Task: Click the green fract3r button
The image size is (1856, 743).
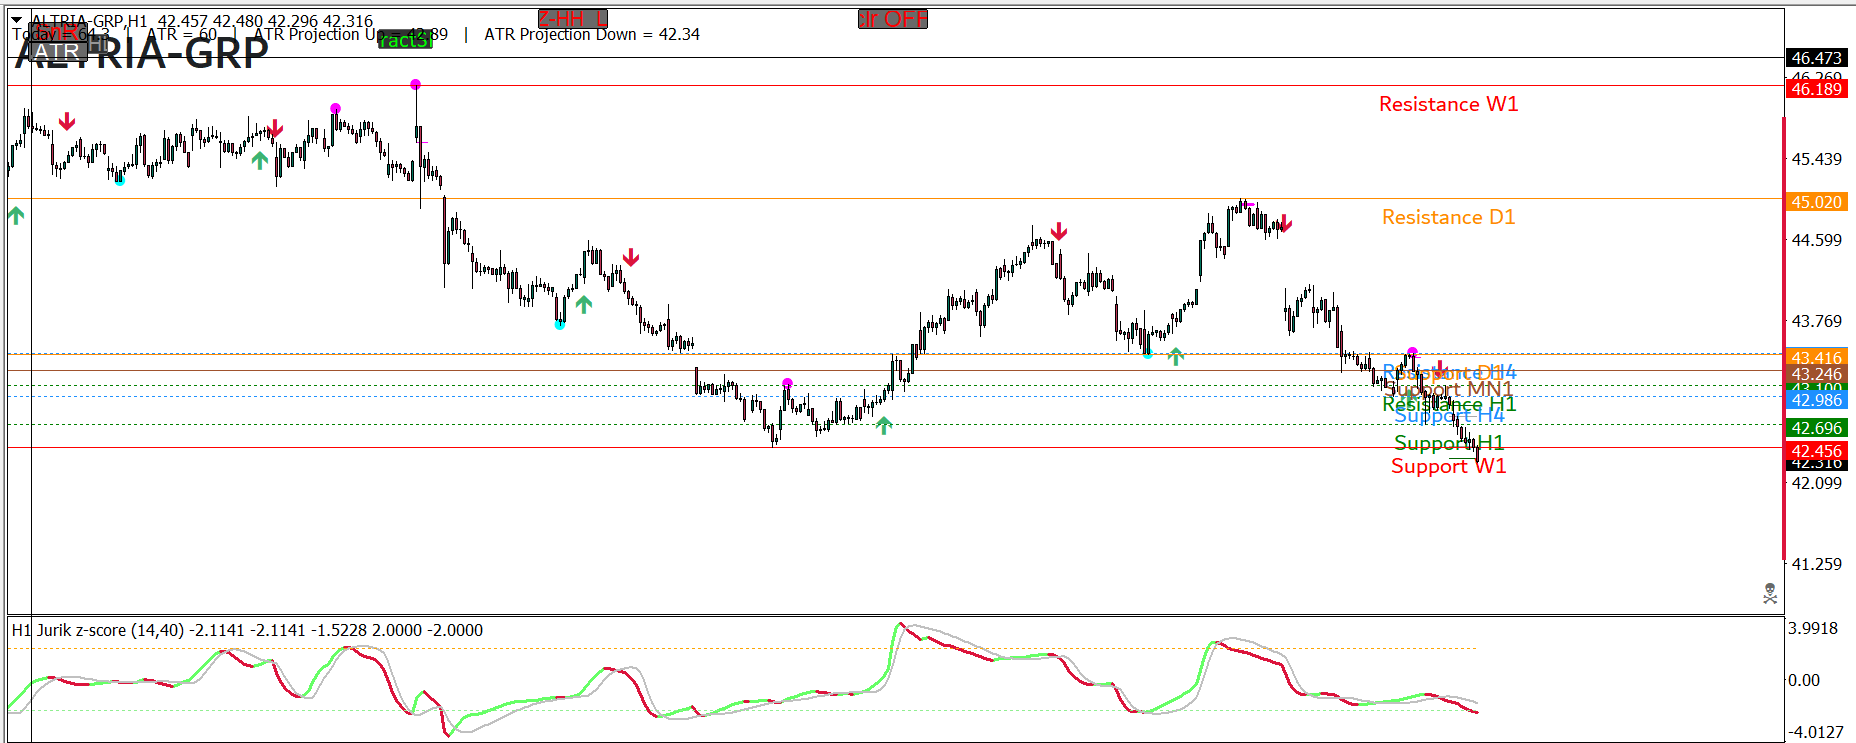Action: pyautogui.click(x=405, y=40)
